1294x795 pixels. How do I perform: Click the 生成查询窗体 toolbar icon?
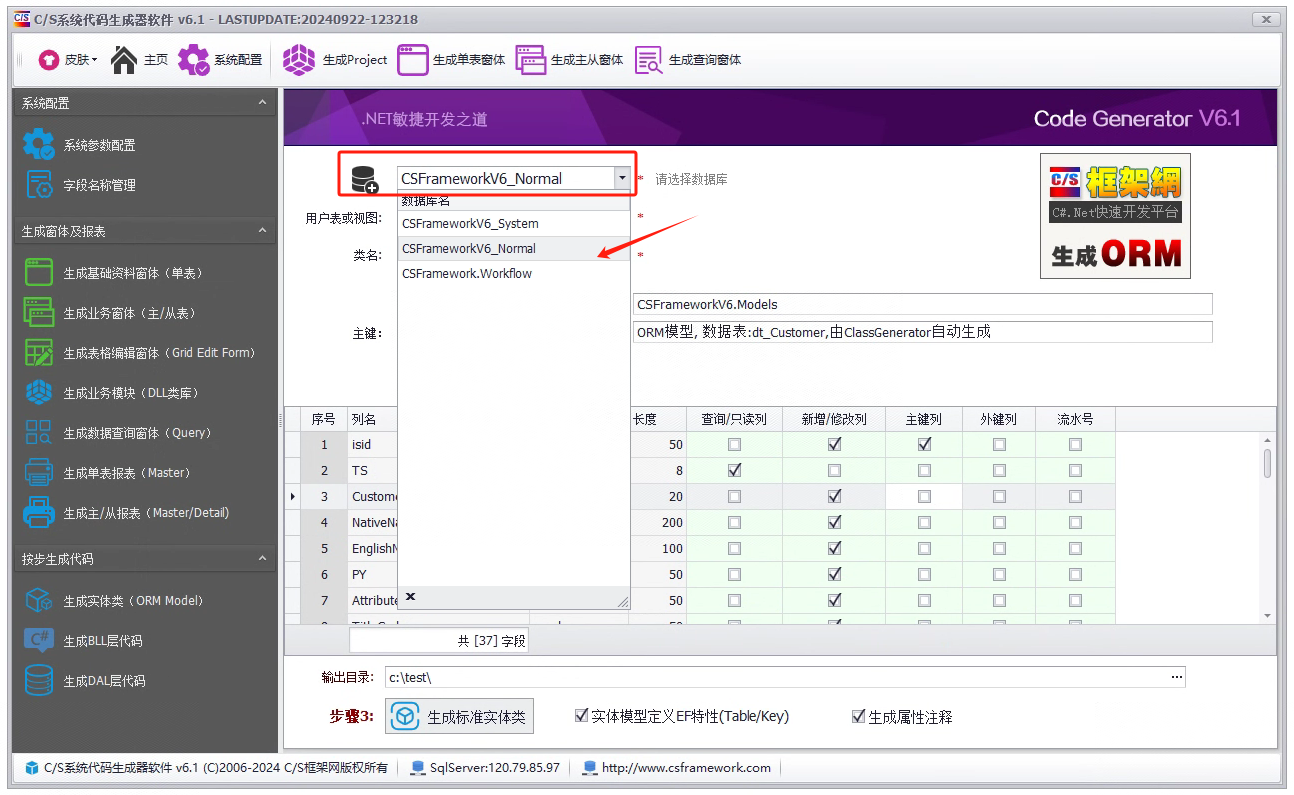649,60
